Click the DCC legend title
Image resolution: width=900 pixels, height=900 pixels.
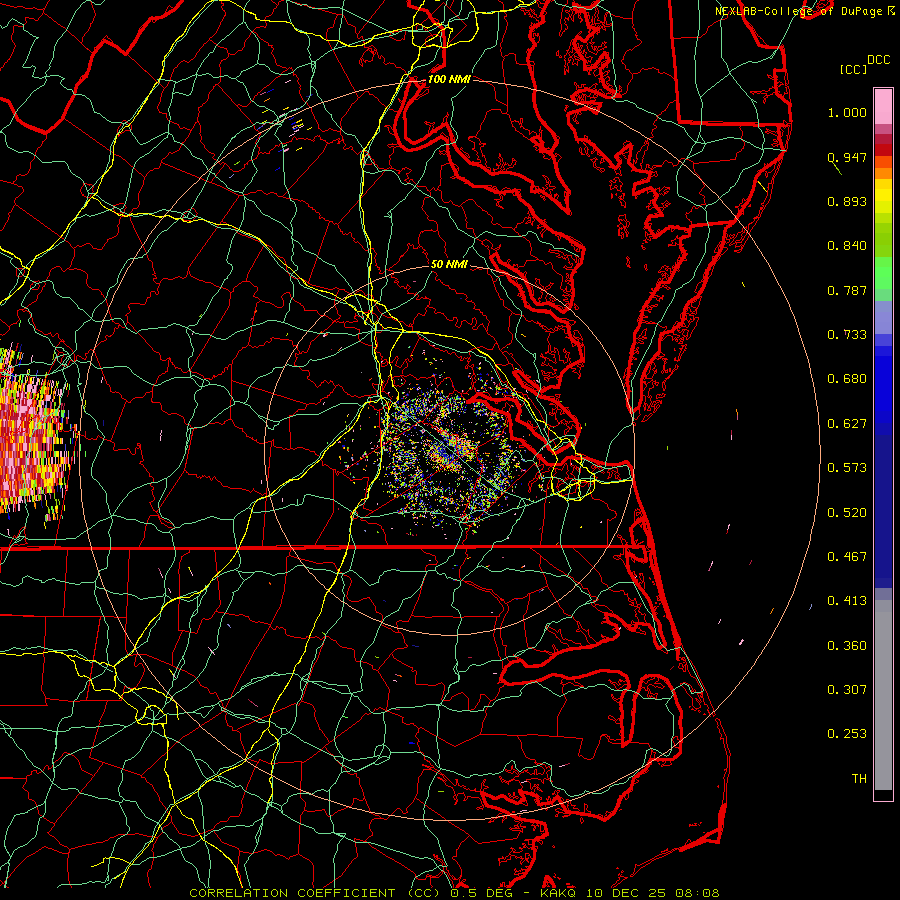[878, 60]
